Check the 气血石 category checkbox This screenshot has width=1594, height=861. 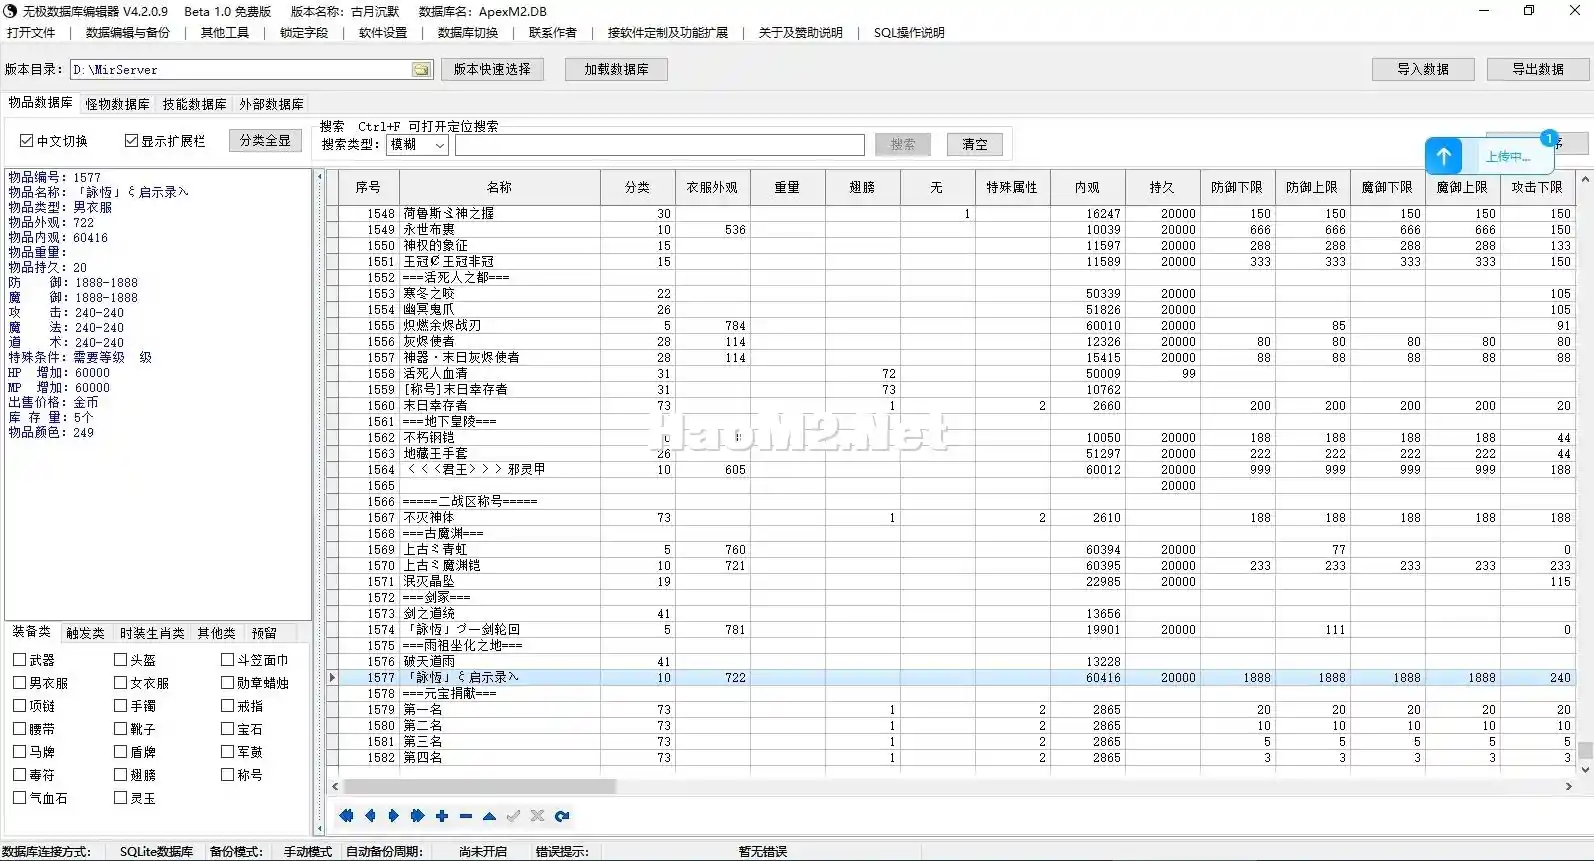(19, 798)
